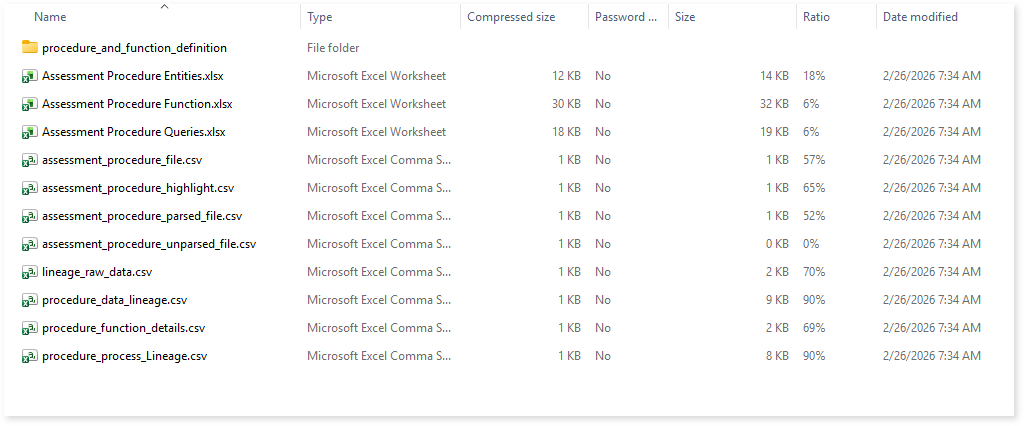This screenshot has width=1024, height=426.
Task: Click CSV icon of lineage_raw_data.csv
Action: pos(29,272)
